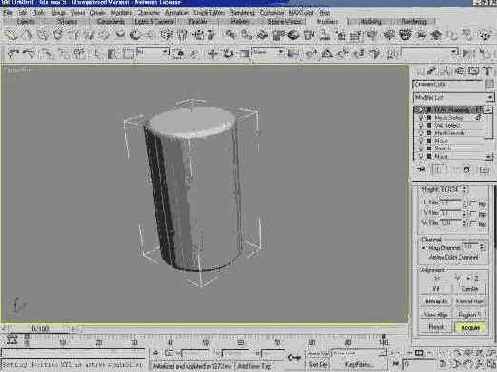Open the Key Filters dialog button

tap(359, 364)
